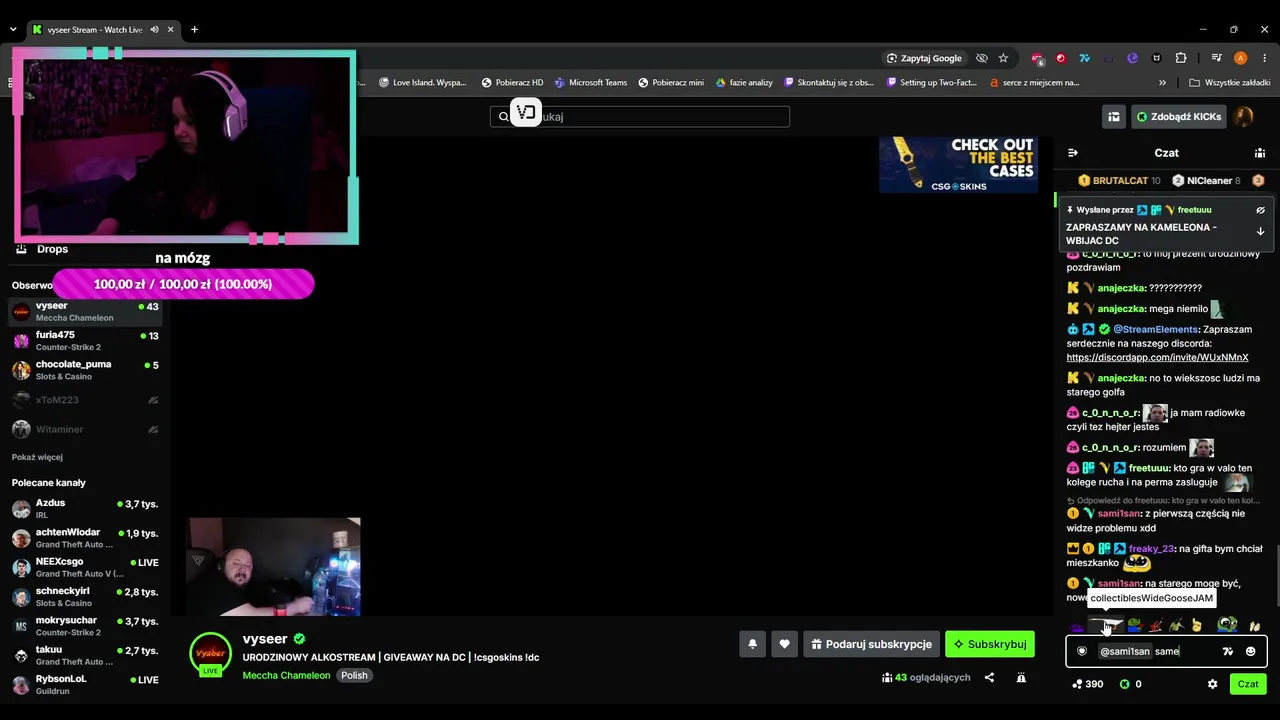Click the Kick search field

click(x=640, y=116)
